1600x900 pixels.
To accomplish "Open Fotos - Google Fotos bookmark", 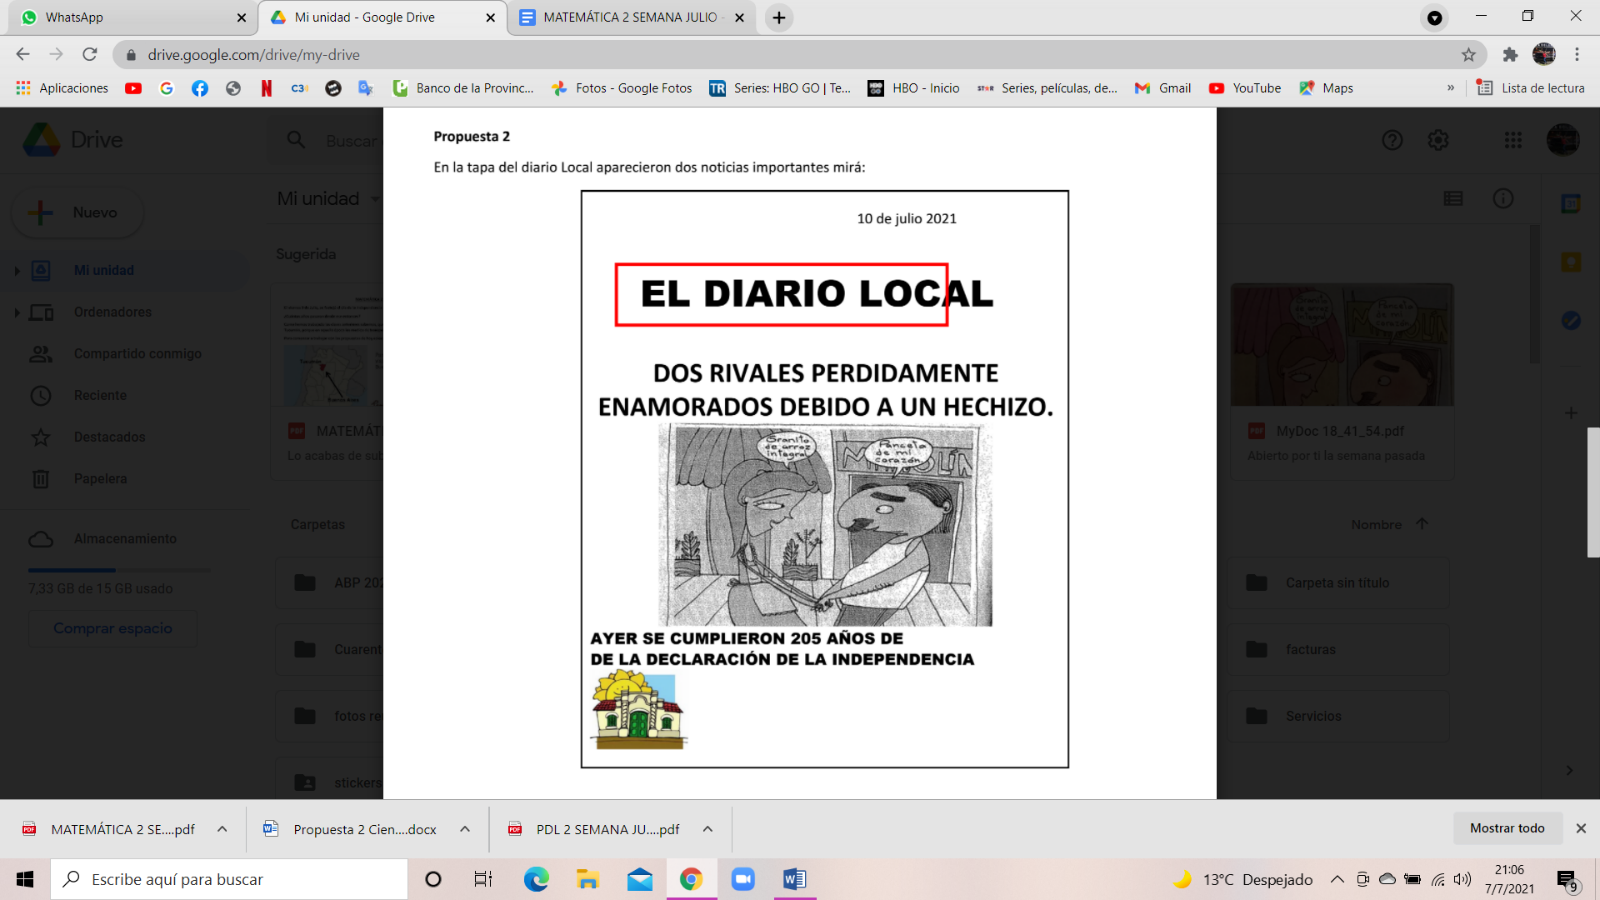I will pos(622,88).
